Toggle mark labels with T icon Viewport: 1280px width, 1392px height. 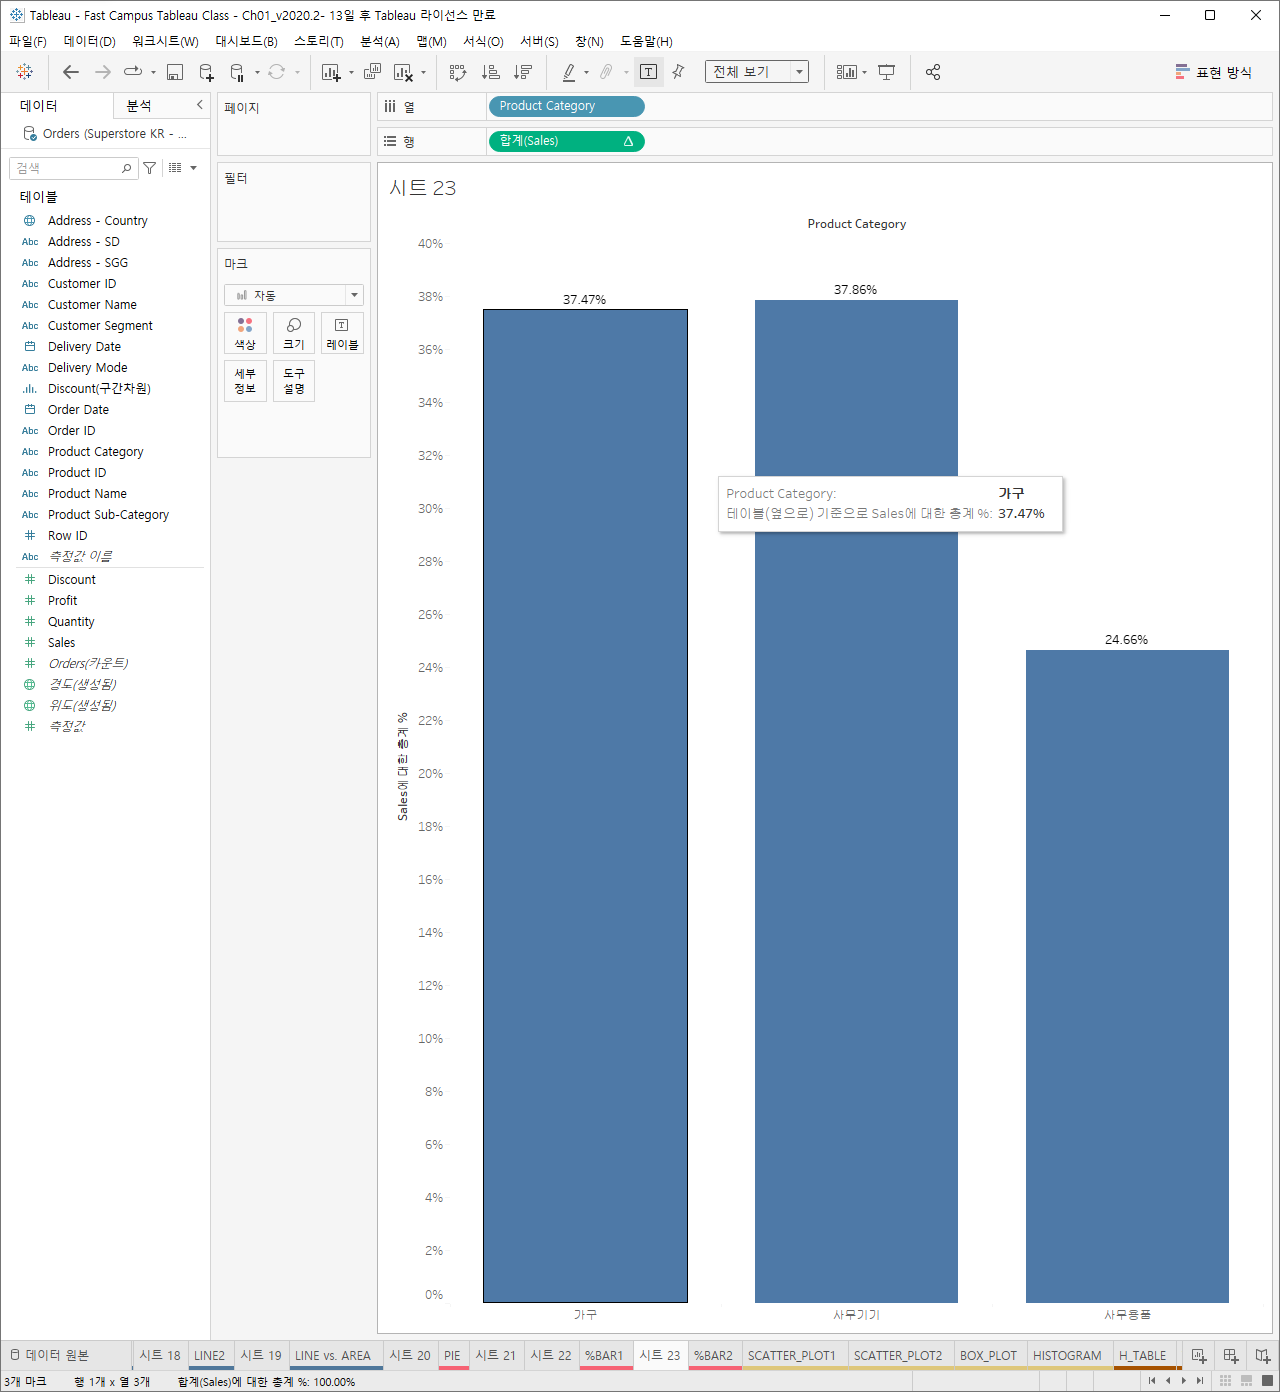pos(649,72)
